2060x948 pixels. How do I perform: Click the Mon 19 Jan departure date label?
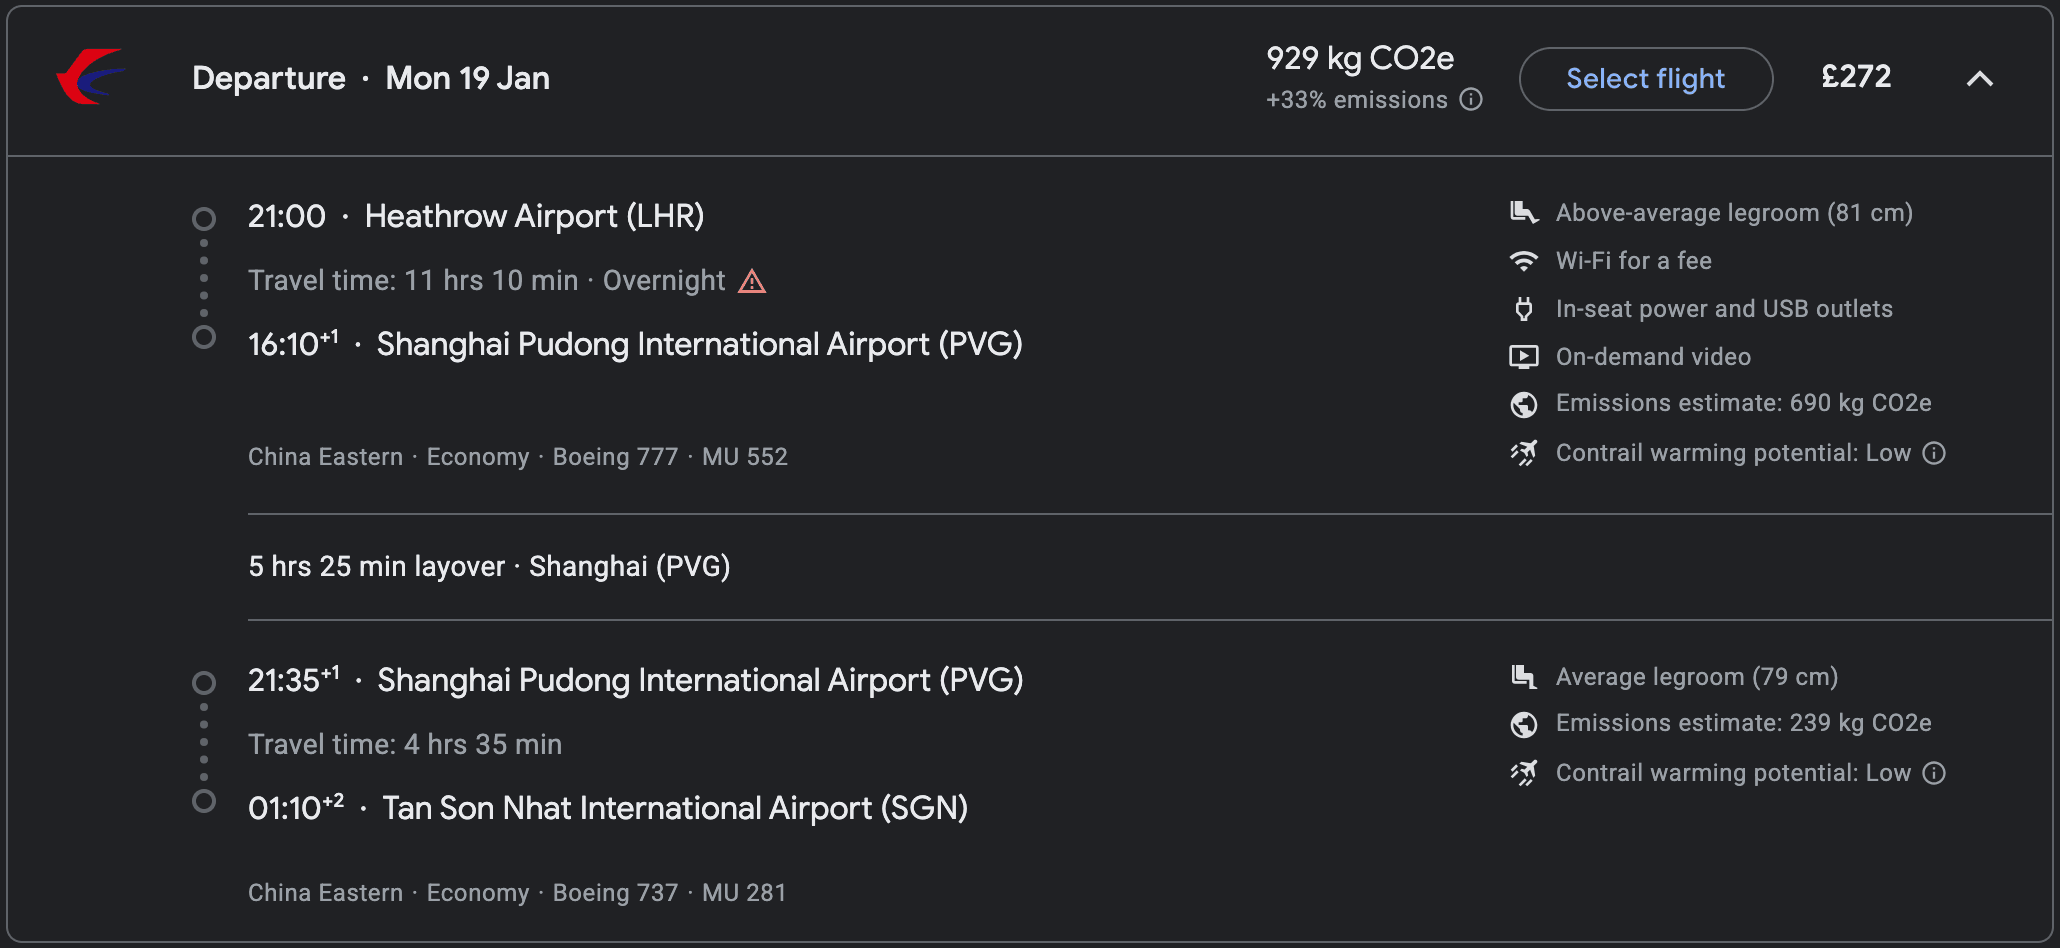tap(467, 78)
